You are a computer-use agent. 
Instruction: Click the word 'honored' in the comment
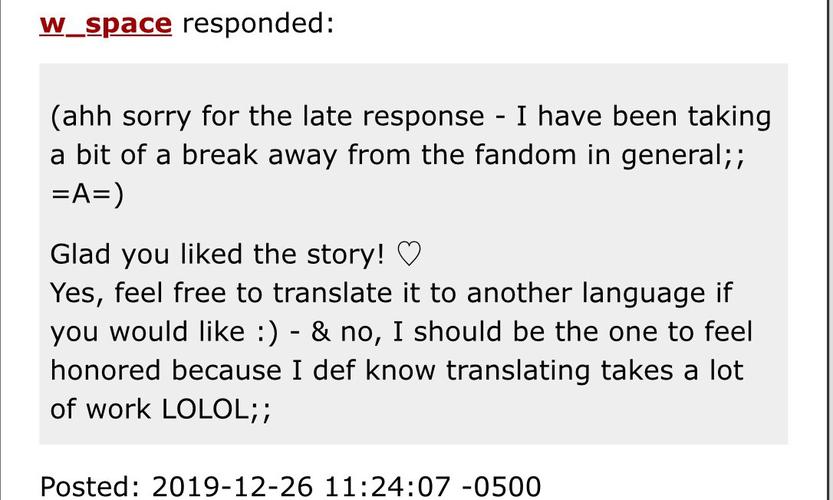click(x=105, y=370)
